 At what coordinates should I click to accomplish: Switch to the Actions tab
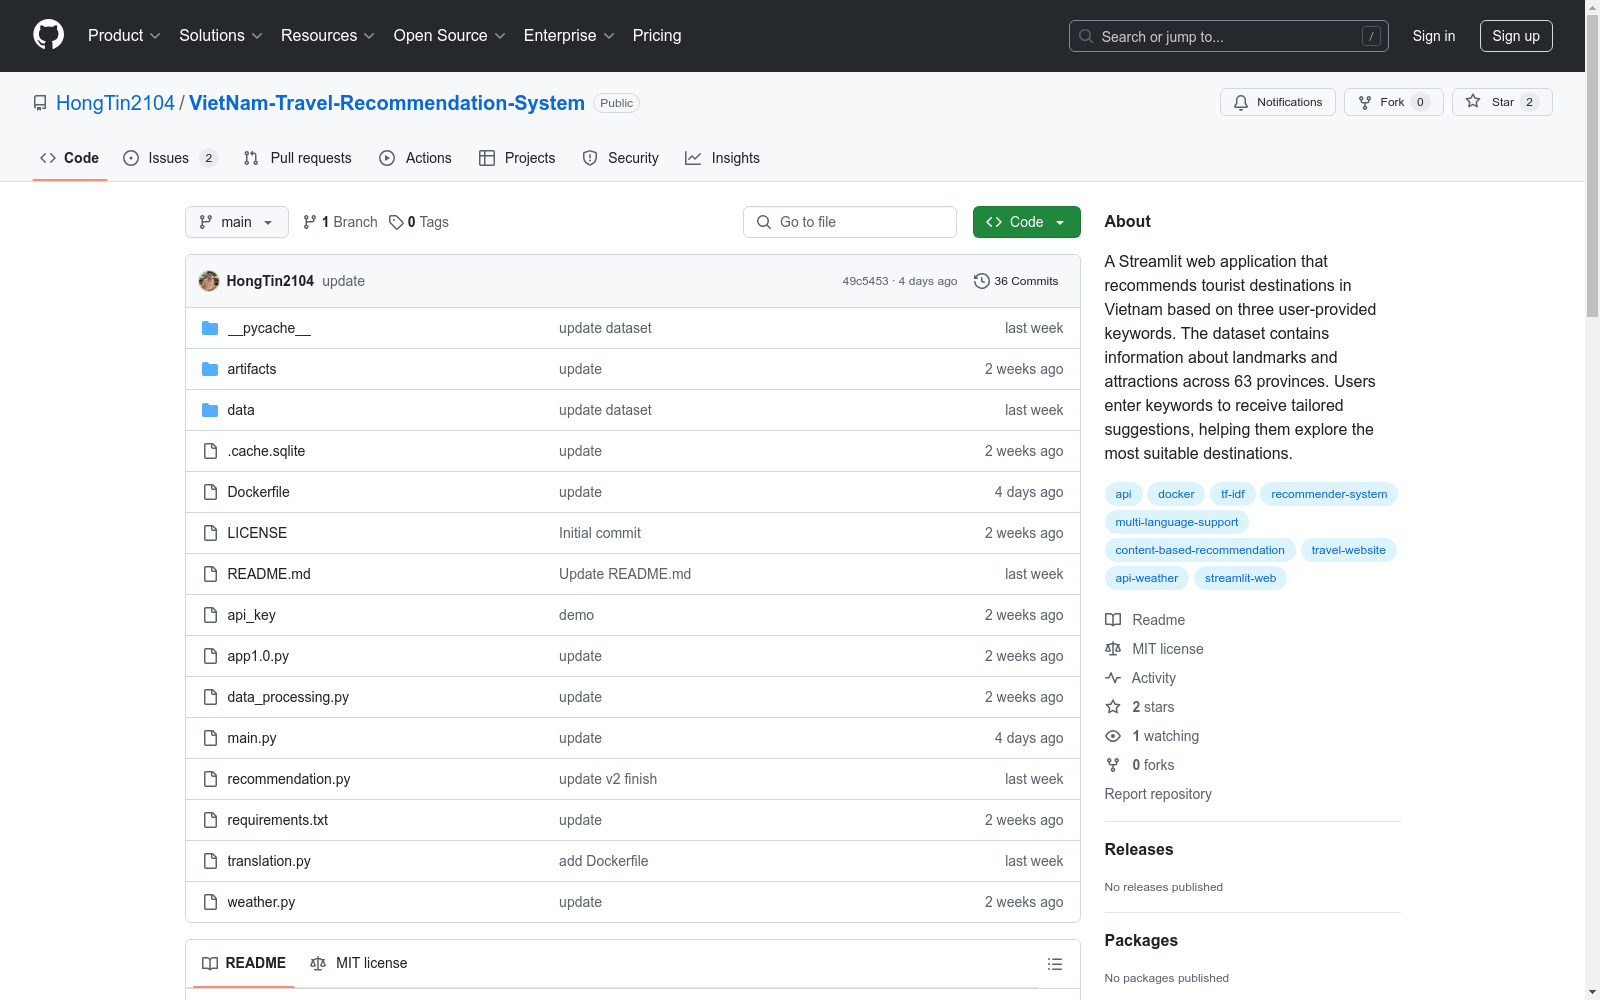point(415,158)
